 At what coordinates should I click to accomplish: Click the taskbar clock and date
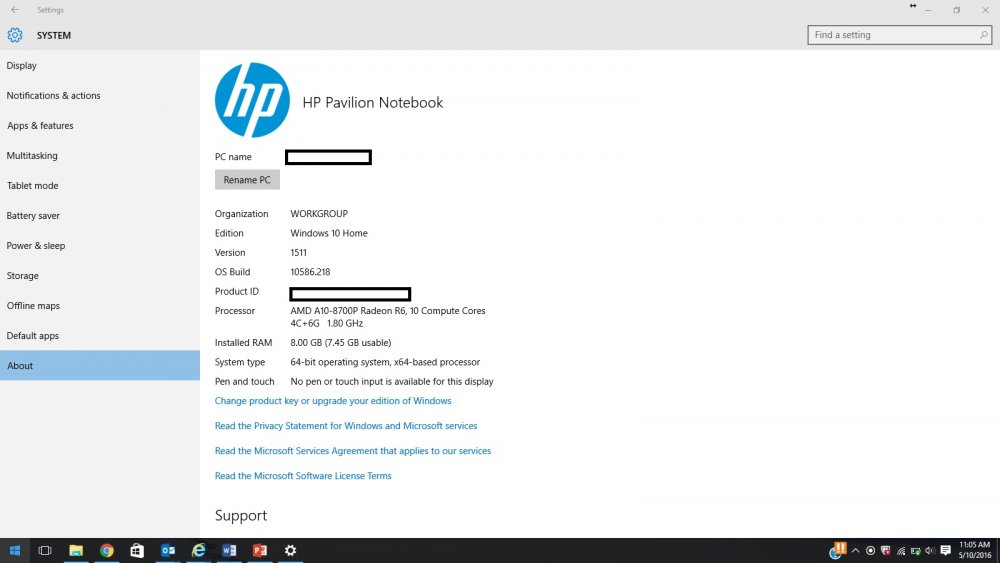pyautogui.click(x=974, y=550)
